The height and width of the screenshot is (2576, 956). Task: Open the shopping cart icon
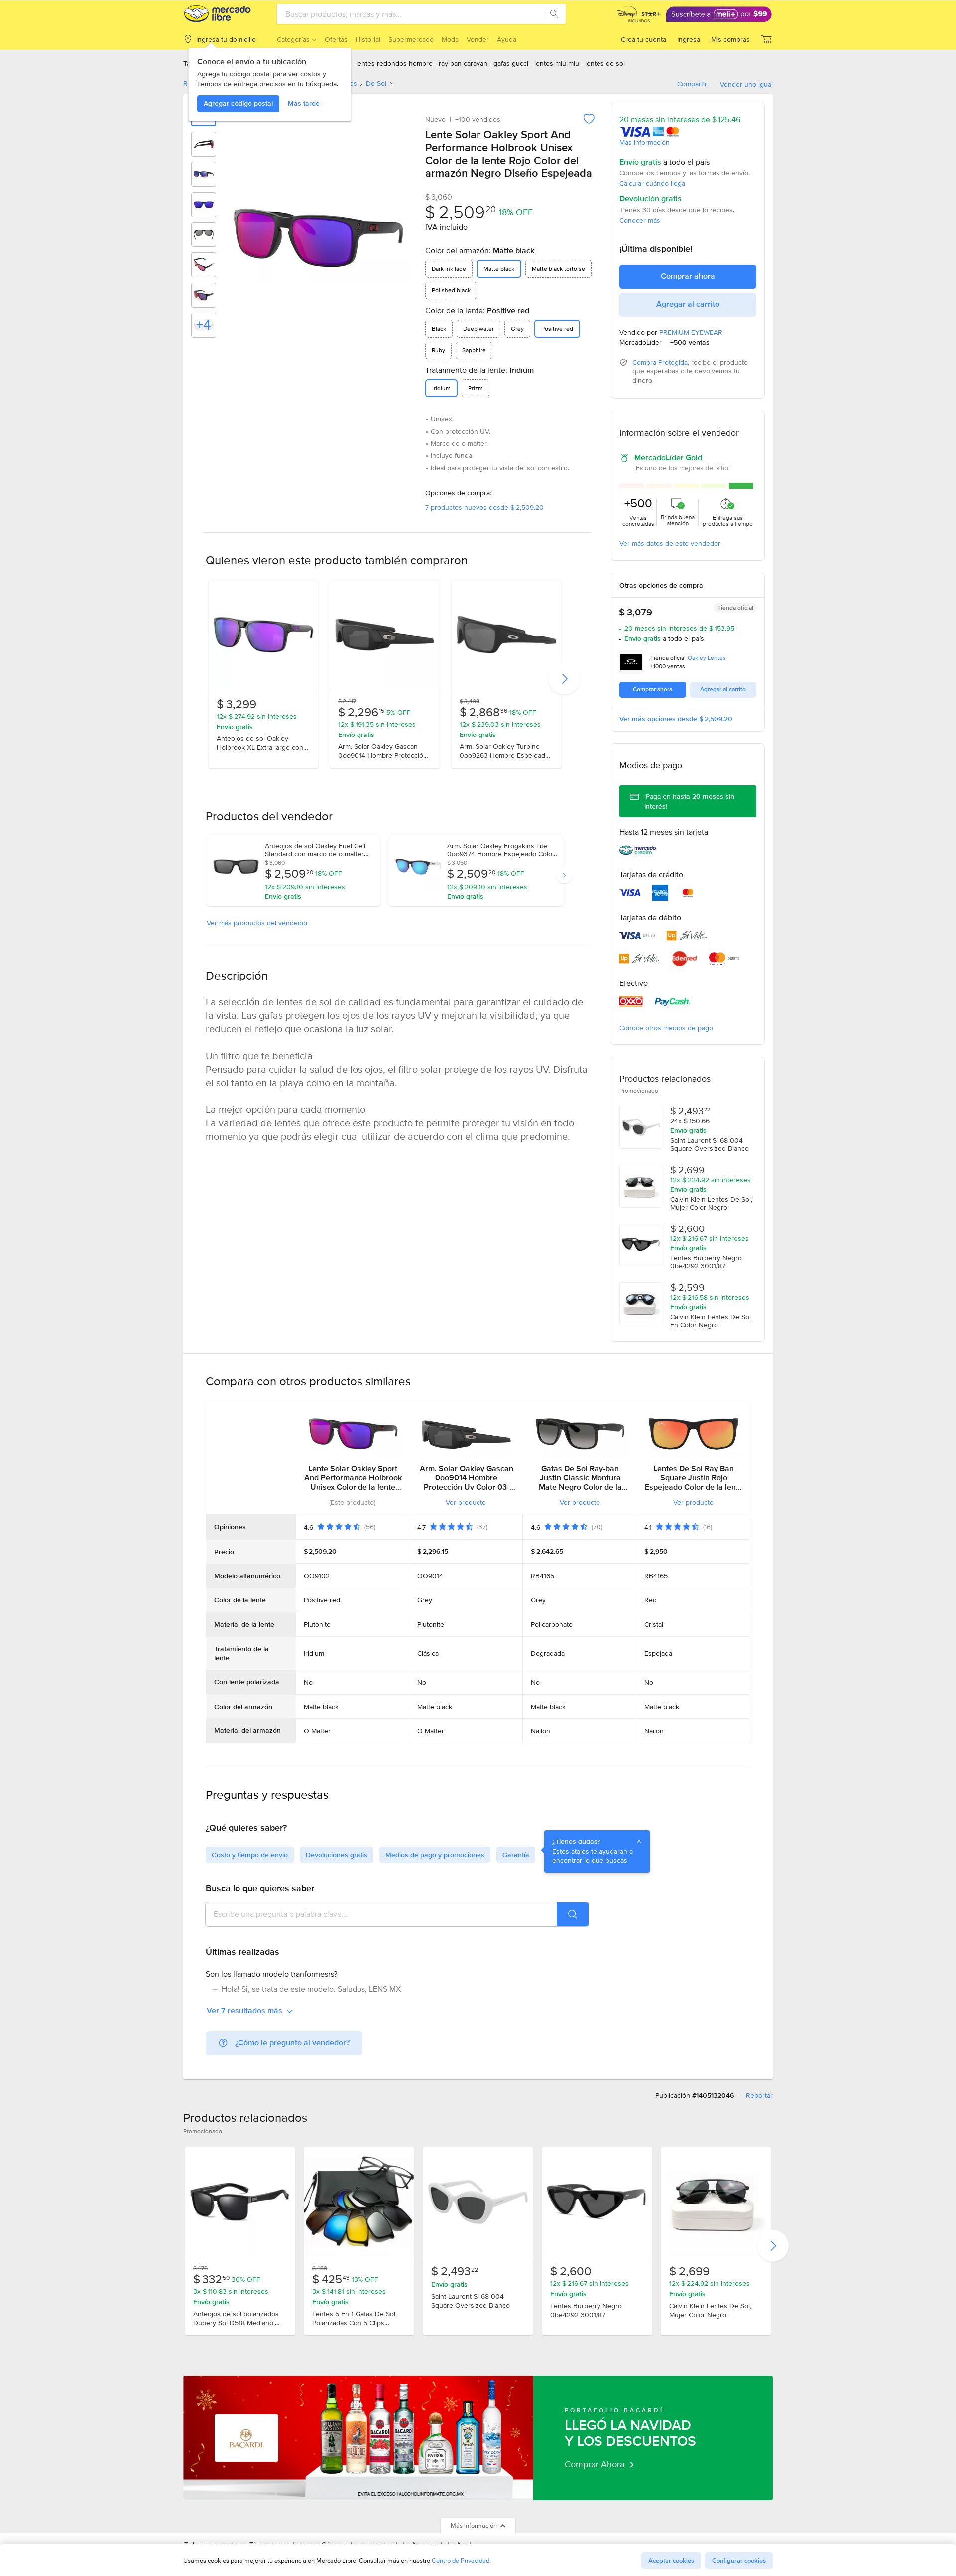(767, 40)
